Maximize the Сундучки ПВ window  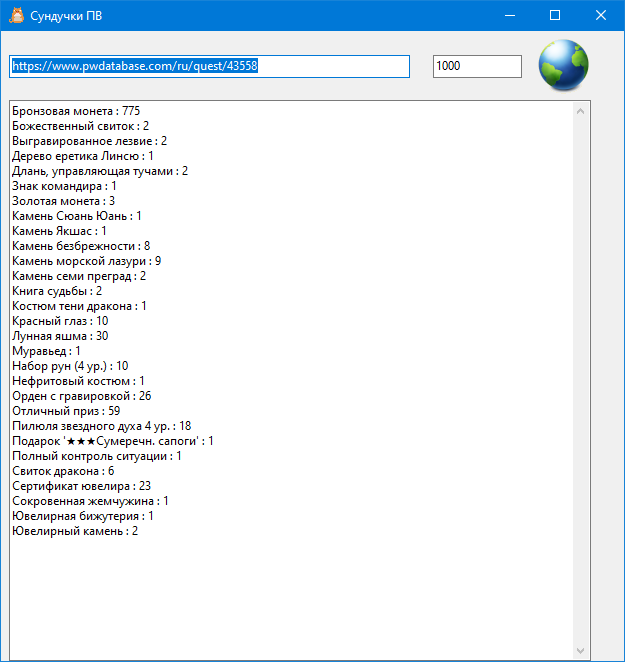pos(555,15)
